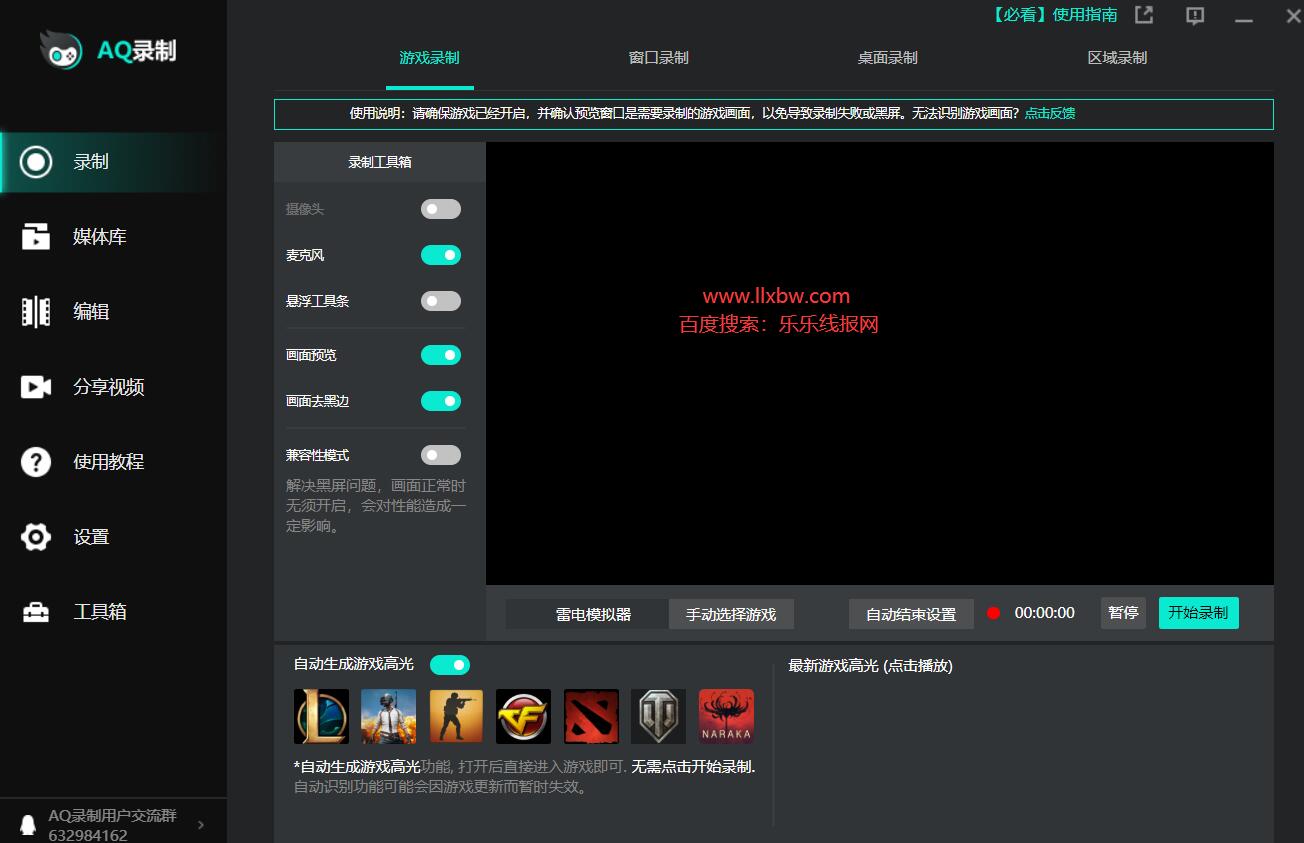Click 开始录制 to start recording

point(1198,613)
